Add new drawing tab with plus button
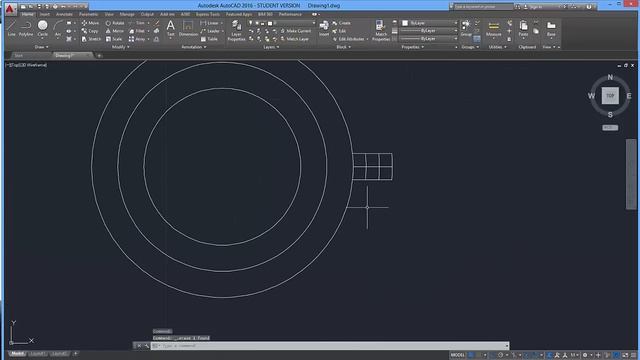The image size is (640, 360). (x=99, y=56)
